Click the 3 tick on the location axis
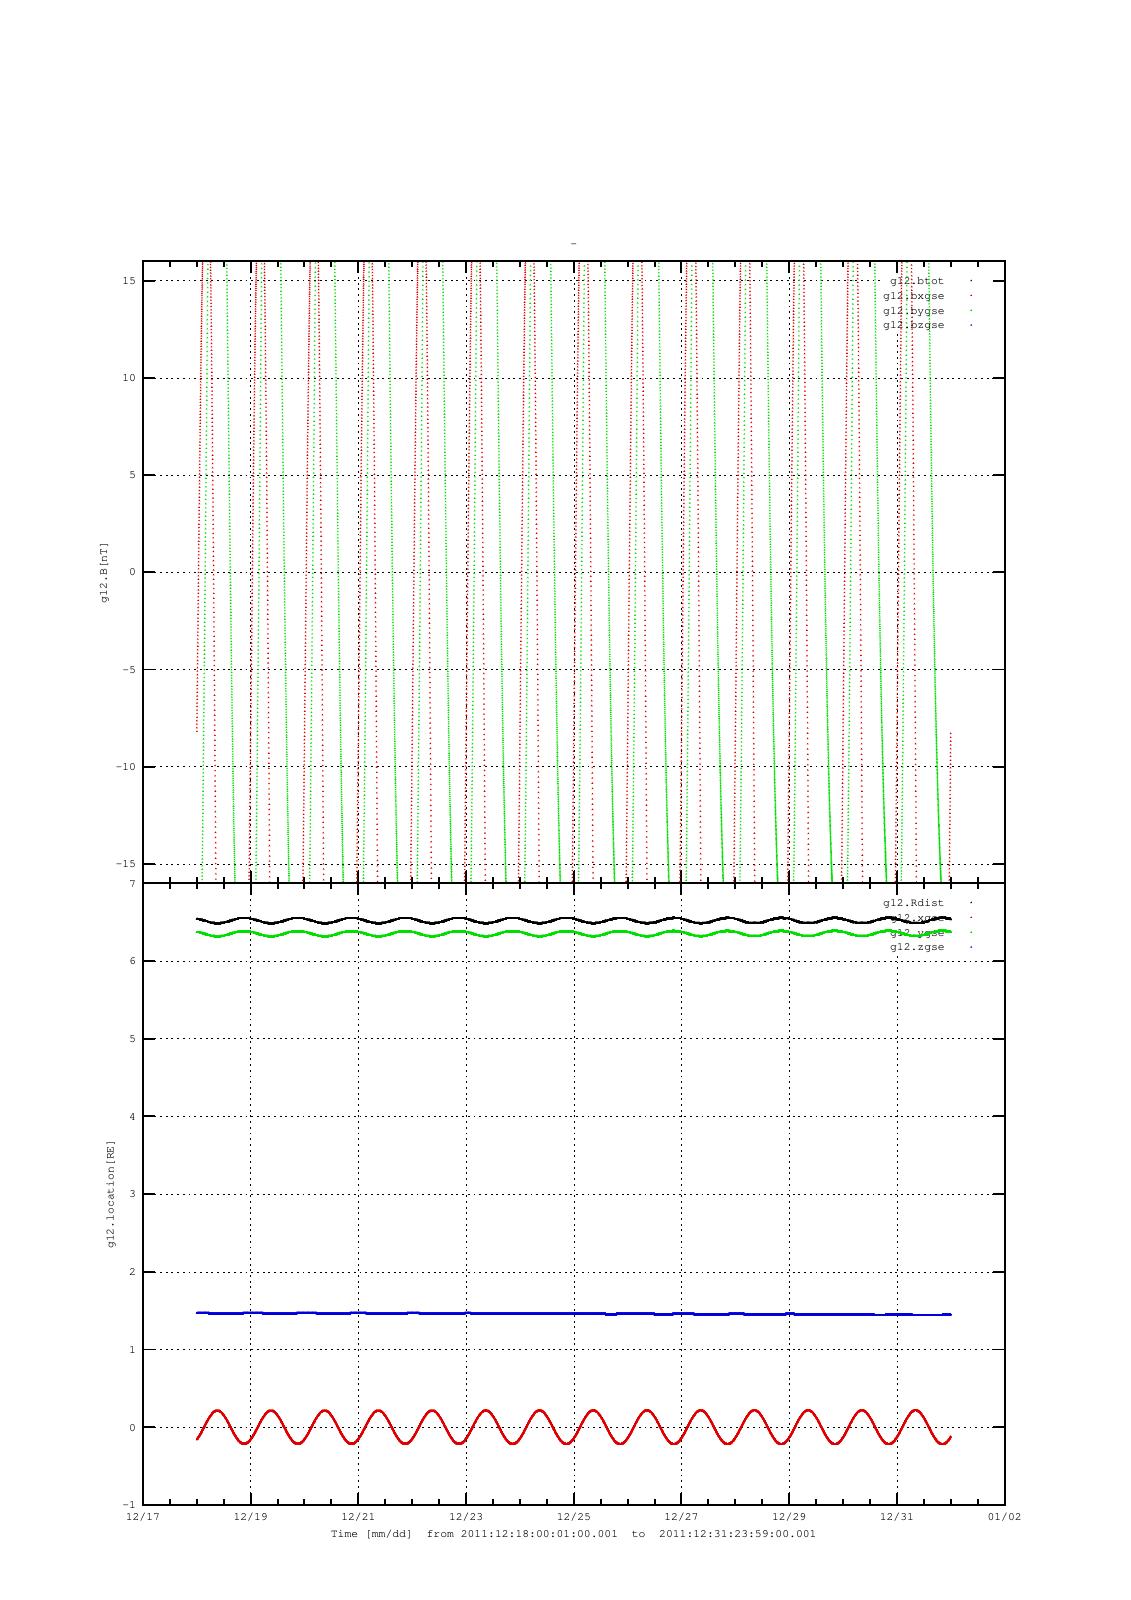Screen dimensions: 1131x1600 pos(130,1194)
